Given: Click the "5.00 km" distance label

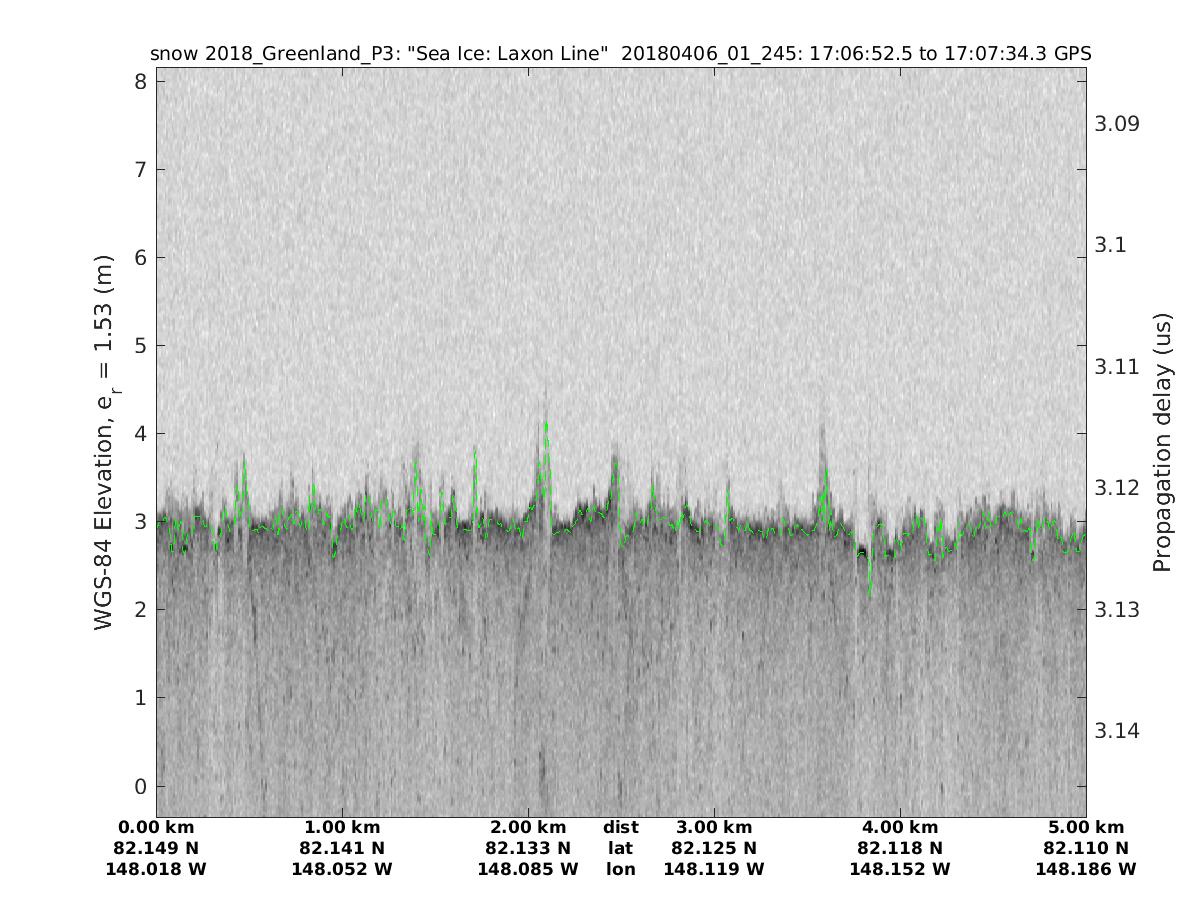Looking at the screenshot, I should (1086, 828).
